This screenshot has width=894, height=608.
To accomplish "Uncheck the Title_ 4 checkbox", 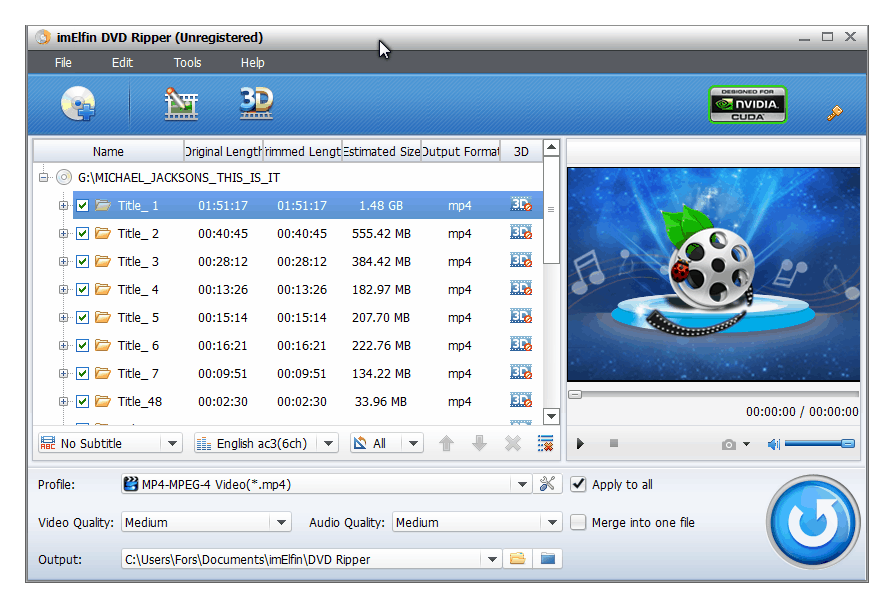I will tap(83, 289).
